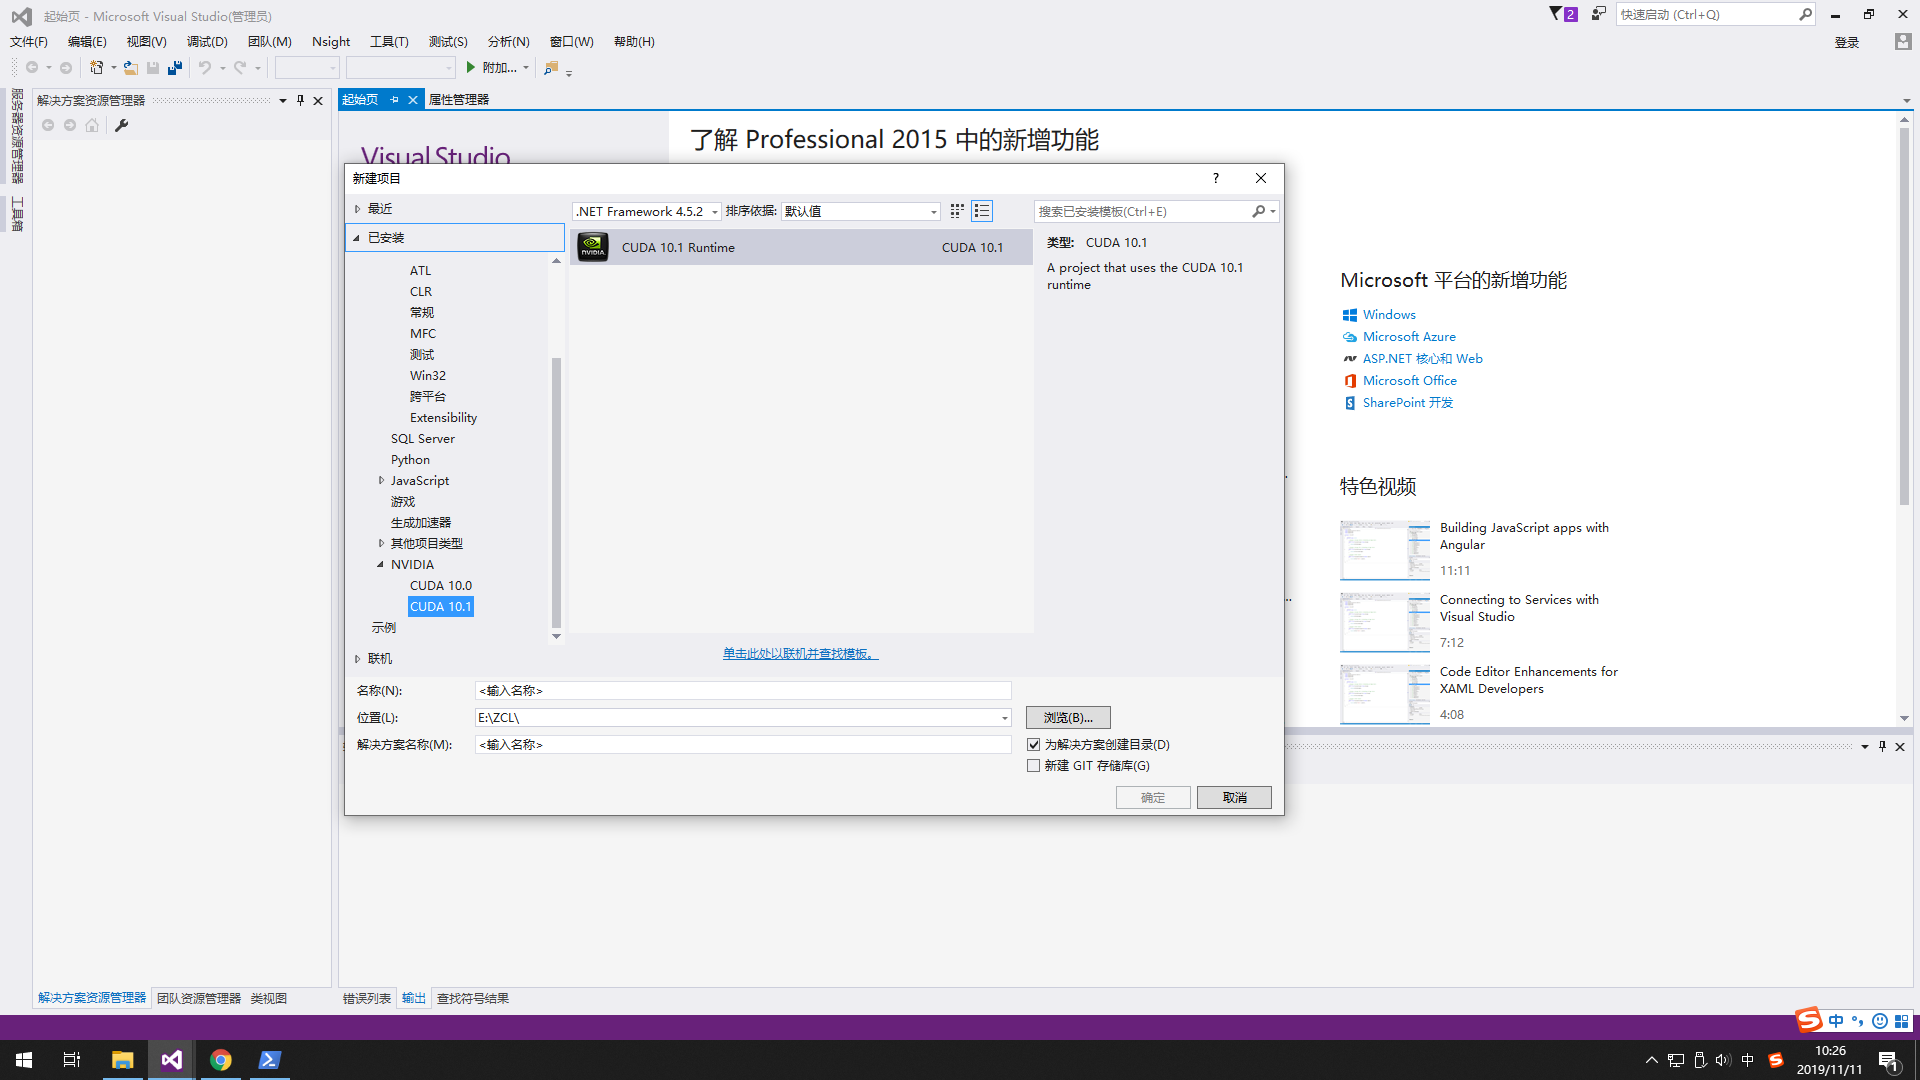Switch to medium icons list view
The width and height of the screenshot is (1920, 1080).
[982, 211]
